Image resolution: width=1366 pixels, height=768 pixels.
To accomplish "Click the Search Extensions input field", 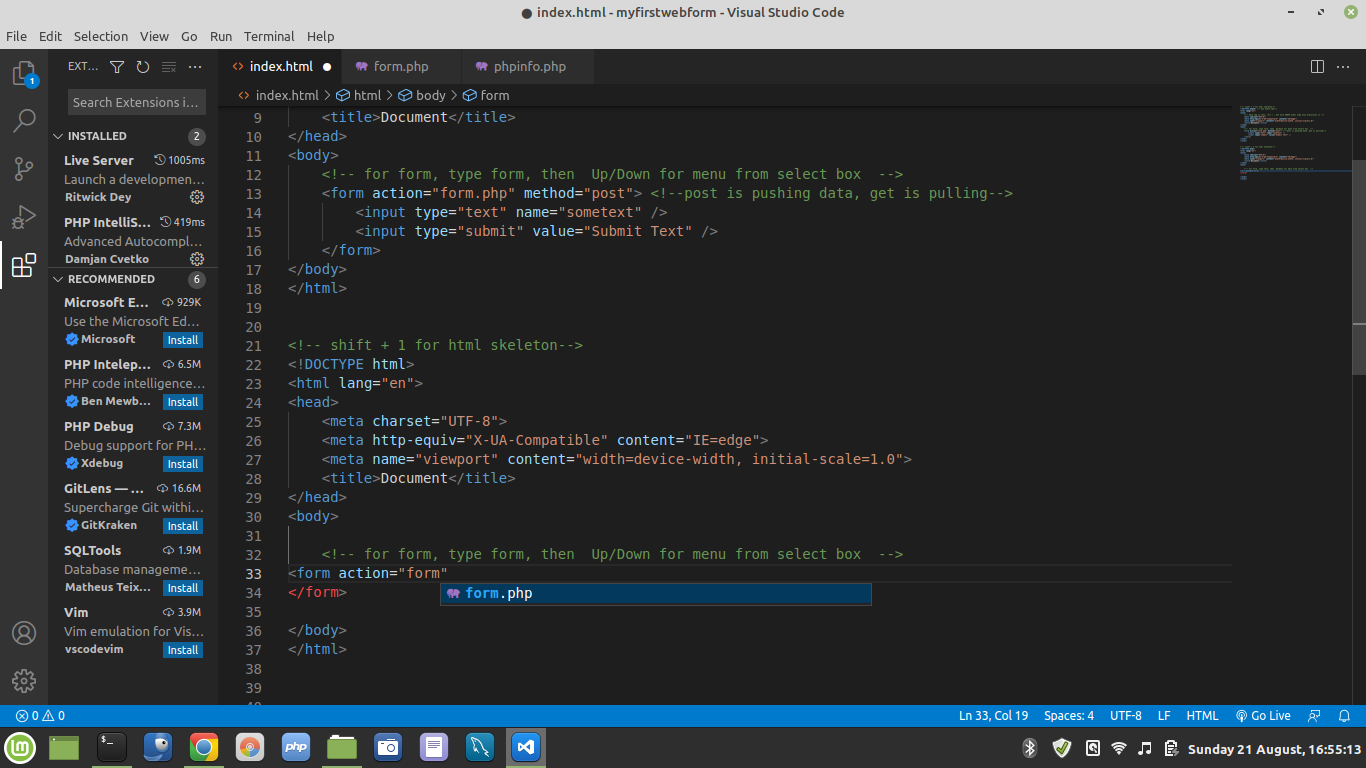I will coord(136,102).
